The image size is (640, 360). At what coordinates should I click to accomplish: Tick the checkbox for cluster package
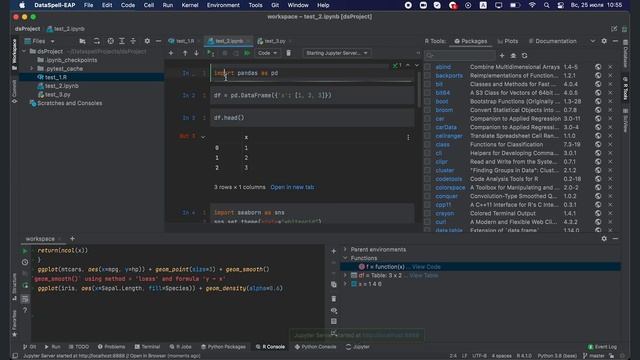427,170
